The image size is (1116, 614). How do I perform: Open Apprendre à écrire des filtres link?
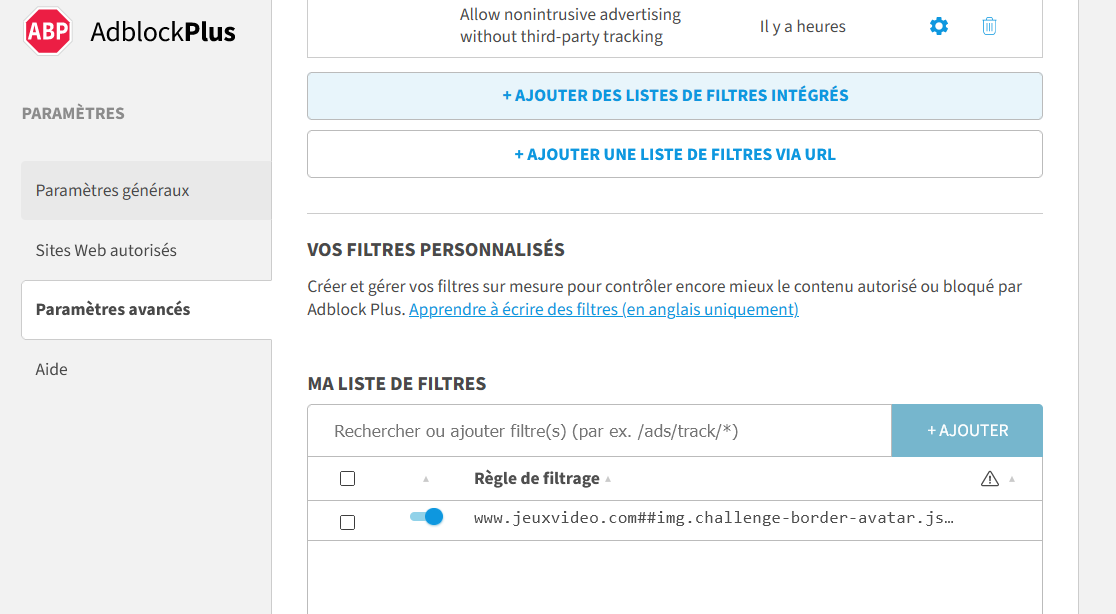click(x=604, y=309)
